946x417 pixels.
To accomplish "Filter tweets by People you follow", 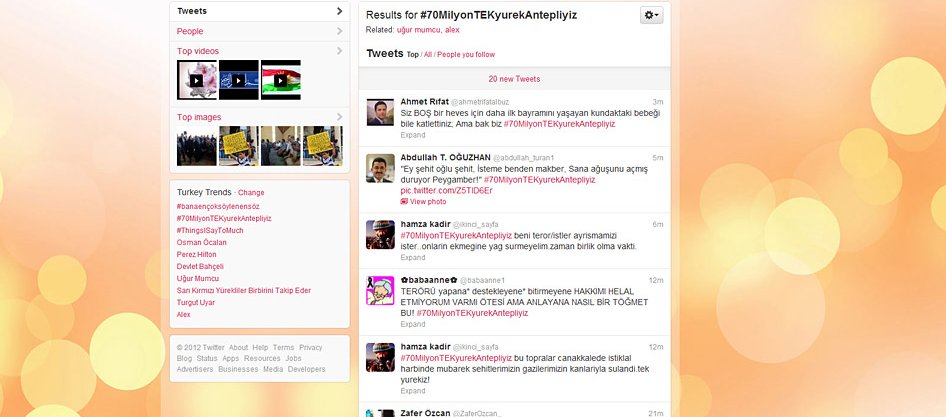I will coord(466,55).
